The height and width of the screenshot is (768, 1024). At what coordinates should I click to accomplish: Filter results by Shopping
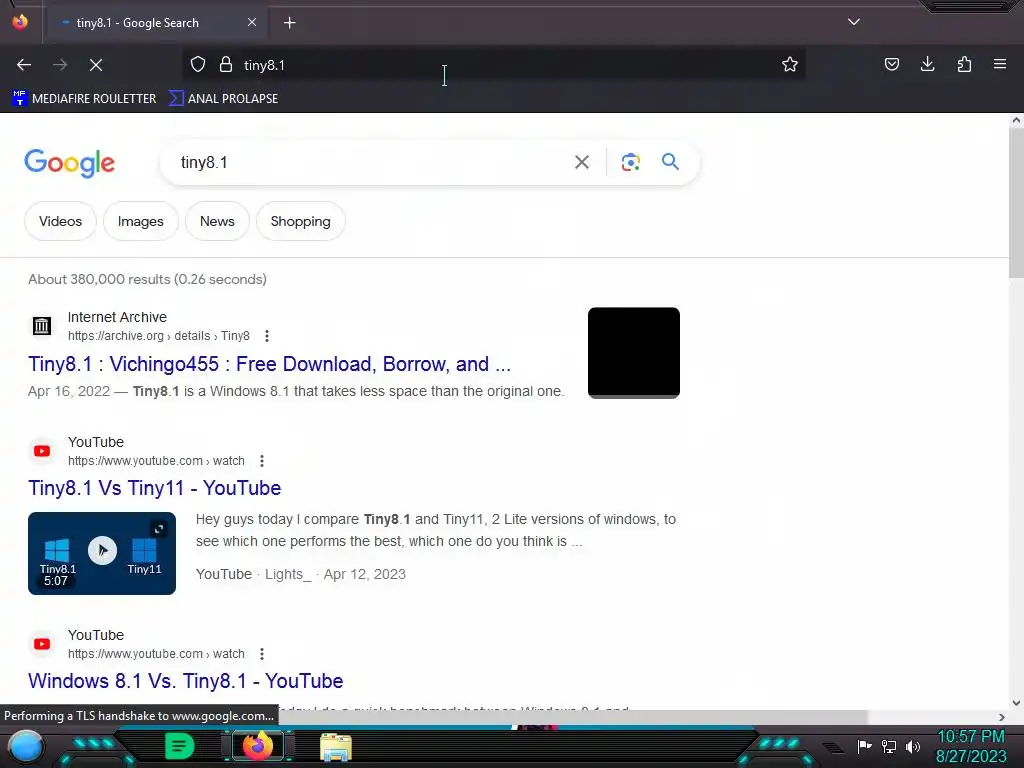click(300, 221)
